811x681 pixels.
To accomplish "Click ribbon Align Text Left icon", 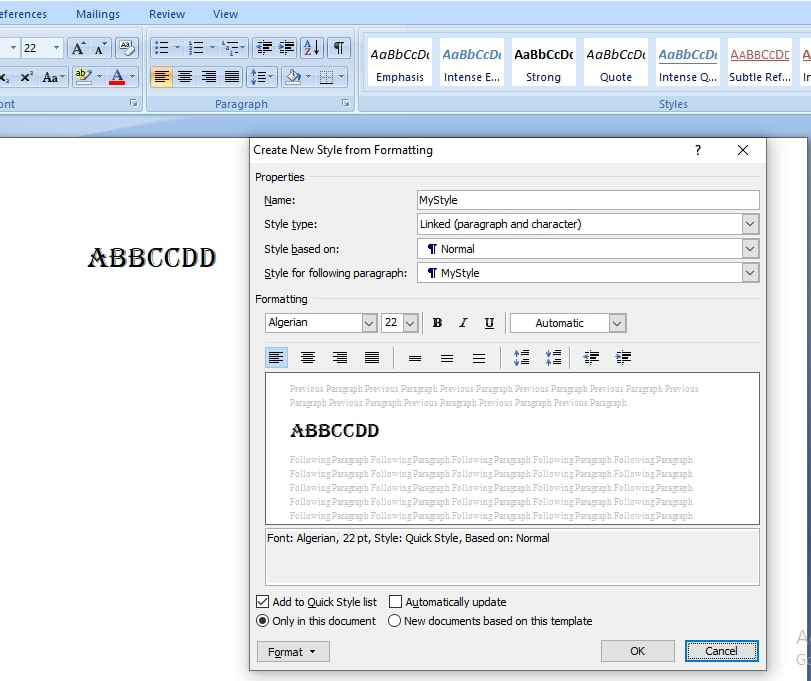I will (x=161, y=77).
